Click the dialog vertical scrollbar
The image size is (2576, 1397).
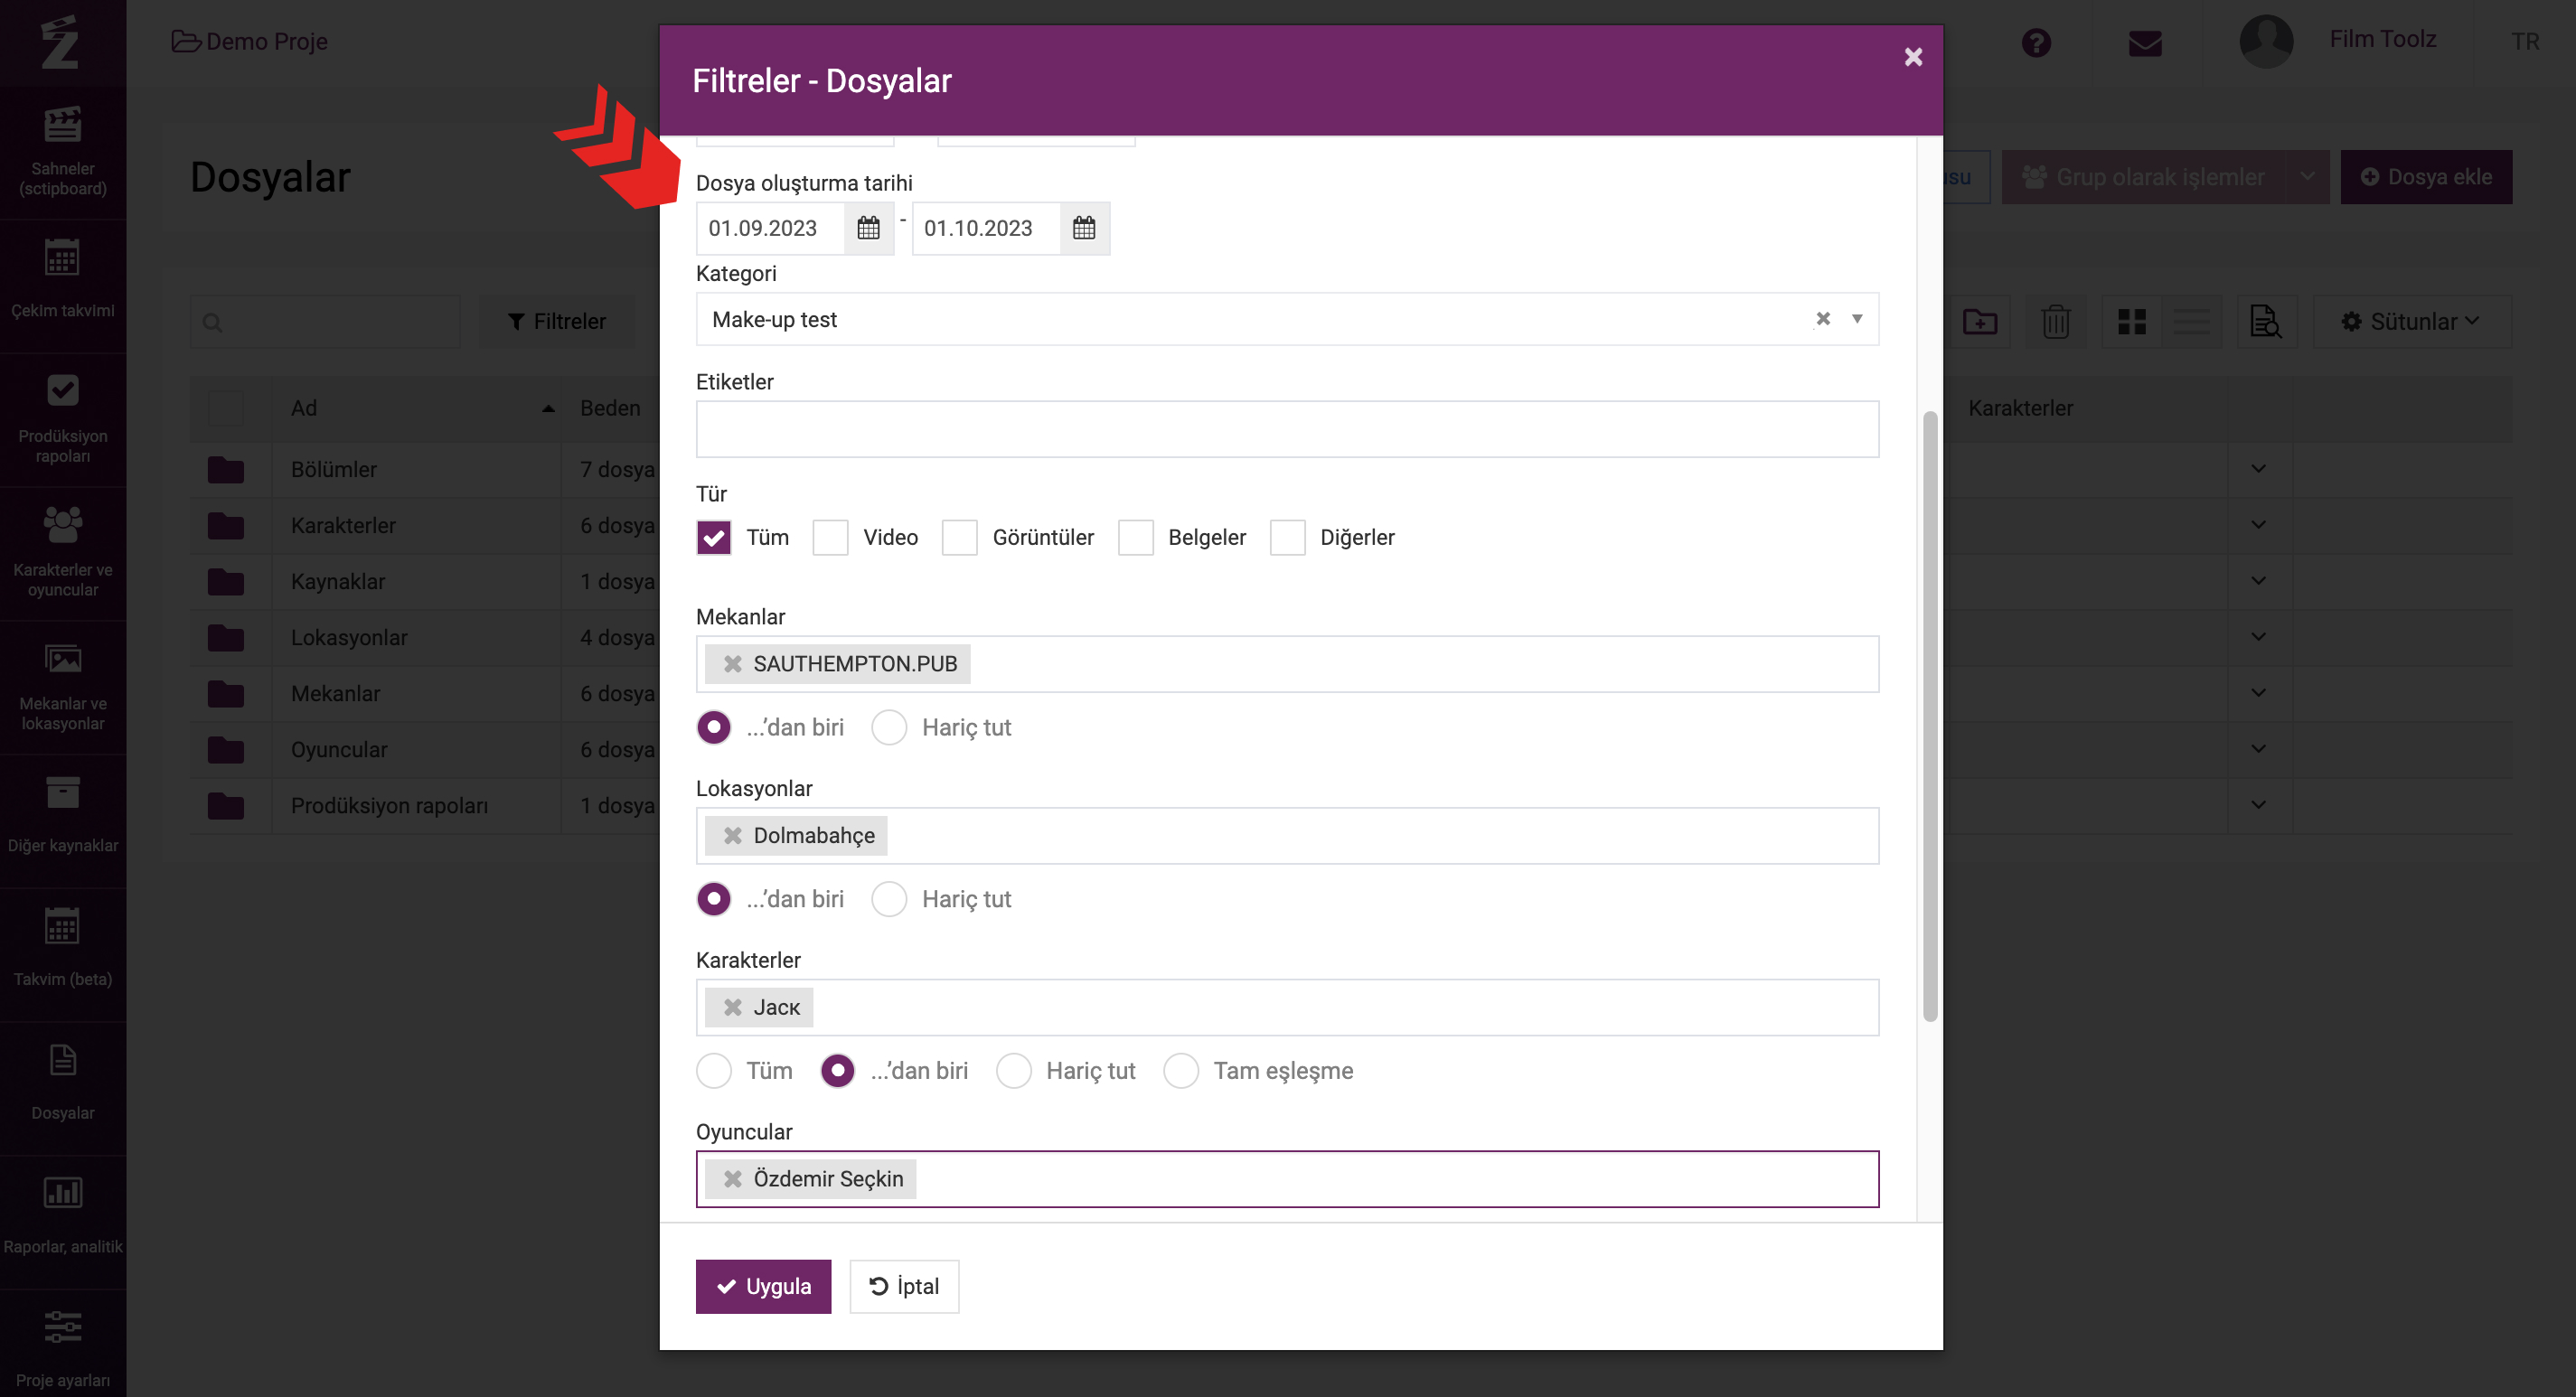point(1930,717)
